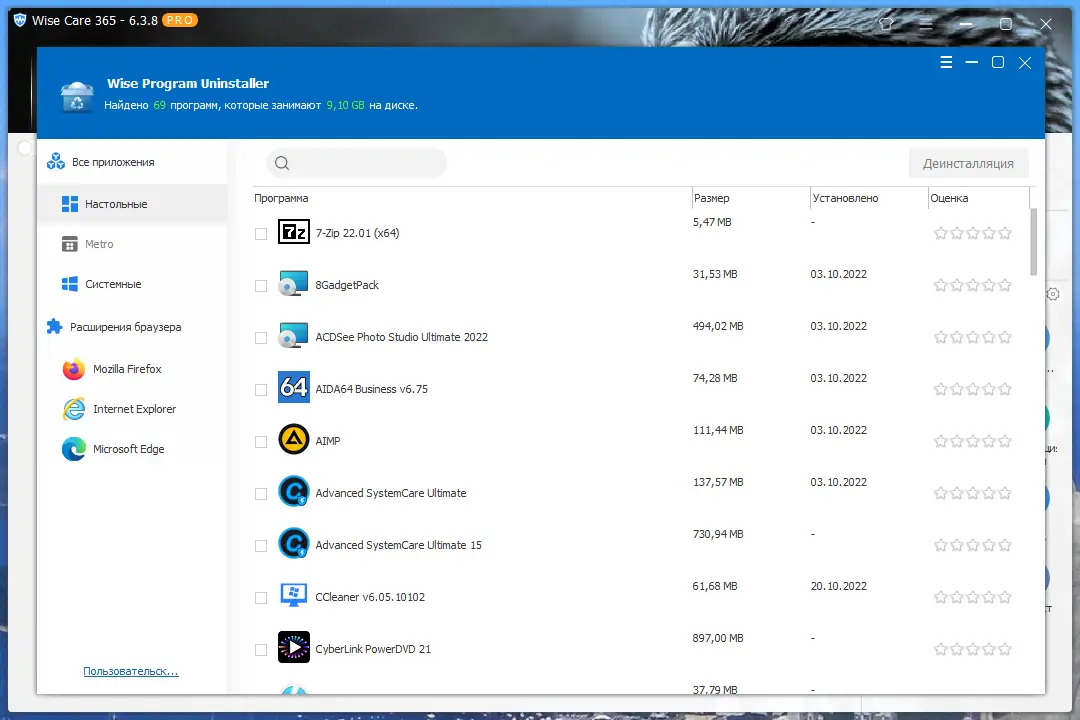This screenshot has width=1080, height=720.
Task: Click the CyberLink PowerDVD 21 icon
Action: click(x=293, y=648)
